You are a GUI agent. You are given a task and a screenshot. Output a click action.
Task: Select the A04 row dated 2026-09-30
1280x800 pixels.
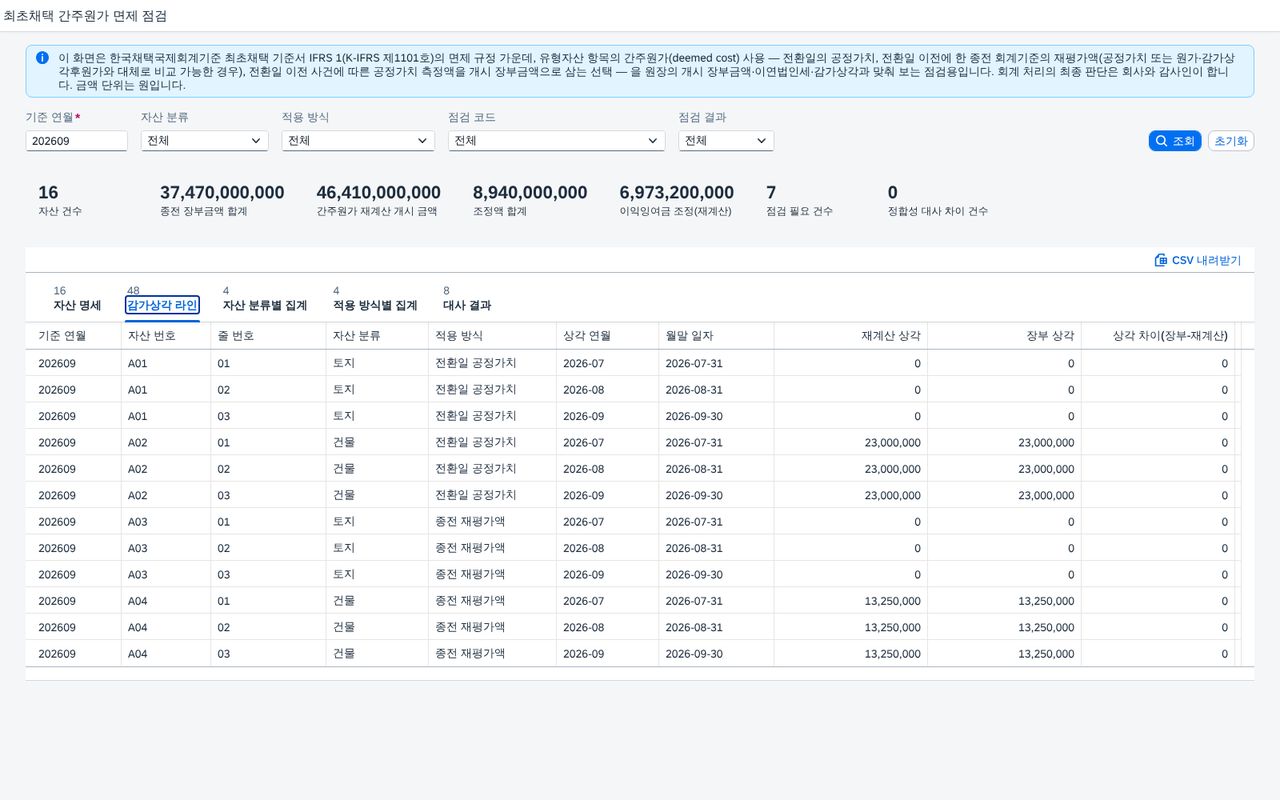(x=630, y=653)
